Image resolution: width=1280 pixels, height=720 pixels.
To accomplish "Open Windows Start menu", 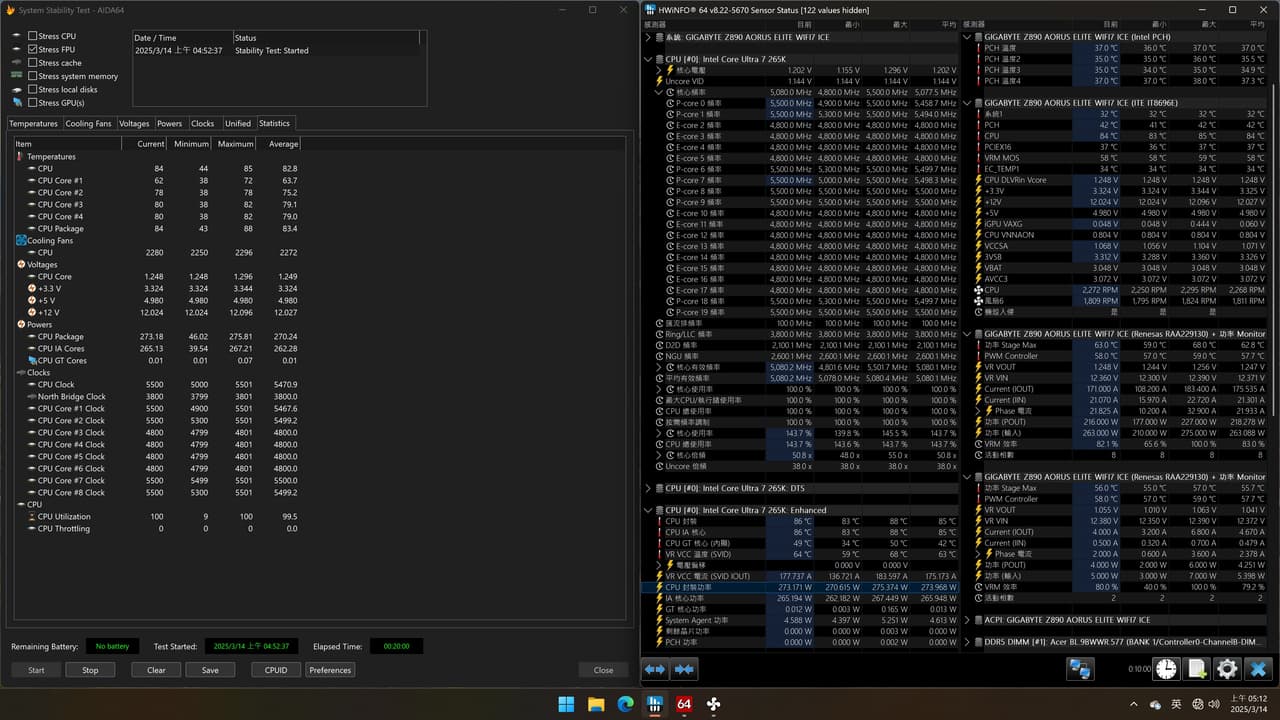I will pos(567,704).
